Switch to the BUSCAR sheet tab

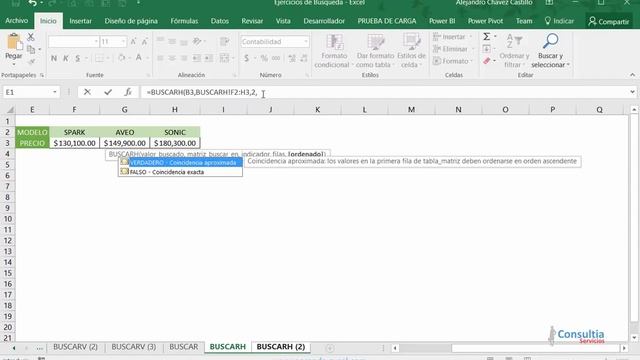(x=184, y=347)
